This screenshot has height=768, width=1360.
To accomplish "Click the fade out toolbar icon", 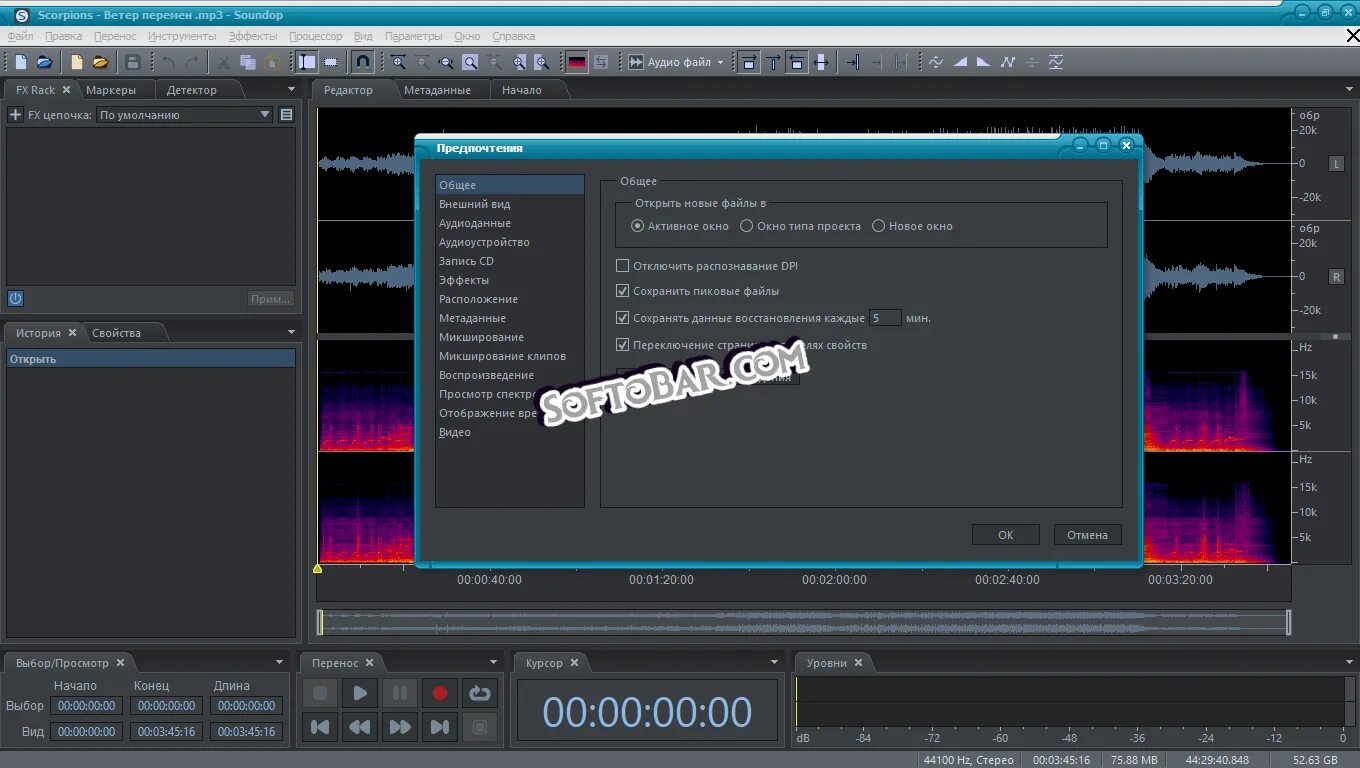I will 984,62.
